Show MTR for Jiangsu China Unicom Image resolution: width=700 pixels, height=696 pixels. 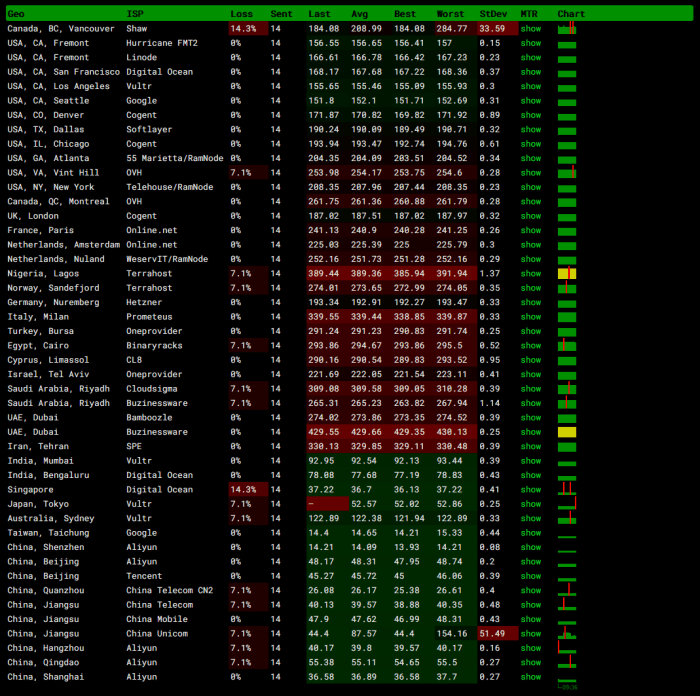click(531, 633)
